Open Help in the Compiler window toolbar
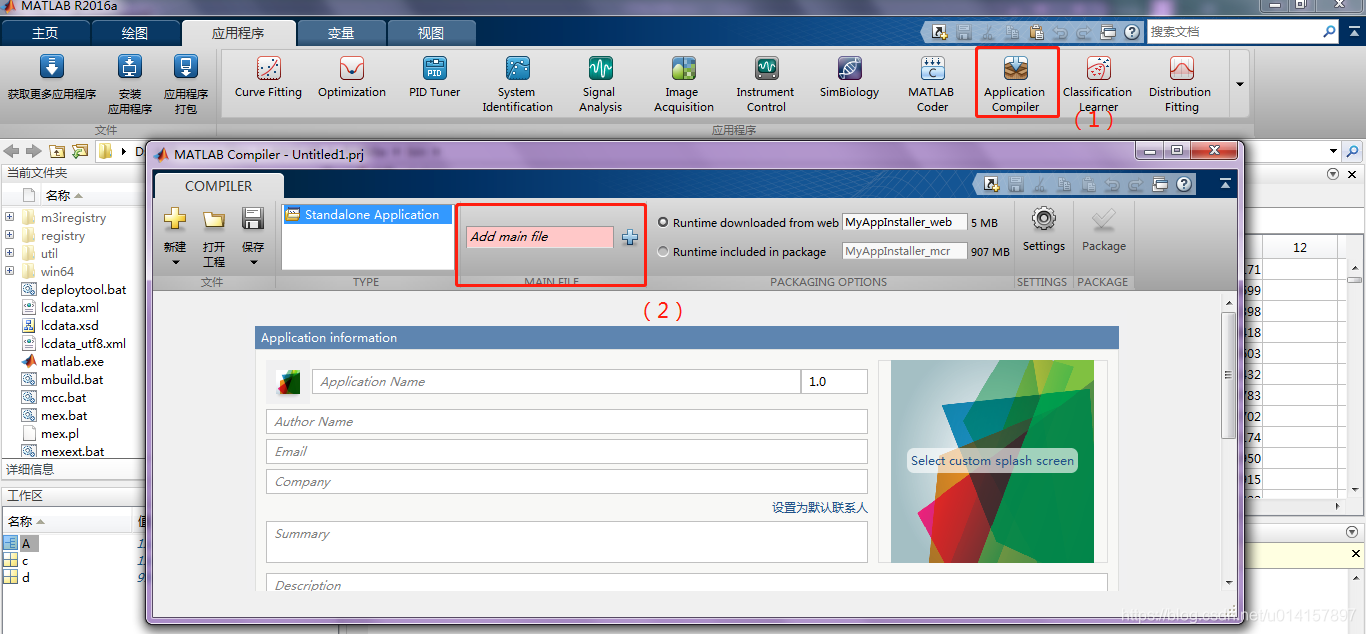The width and height of the screenshot is (1366, 634). pyautogui.click(x=1185, y=184)
